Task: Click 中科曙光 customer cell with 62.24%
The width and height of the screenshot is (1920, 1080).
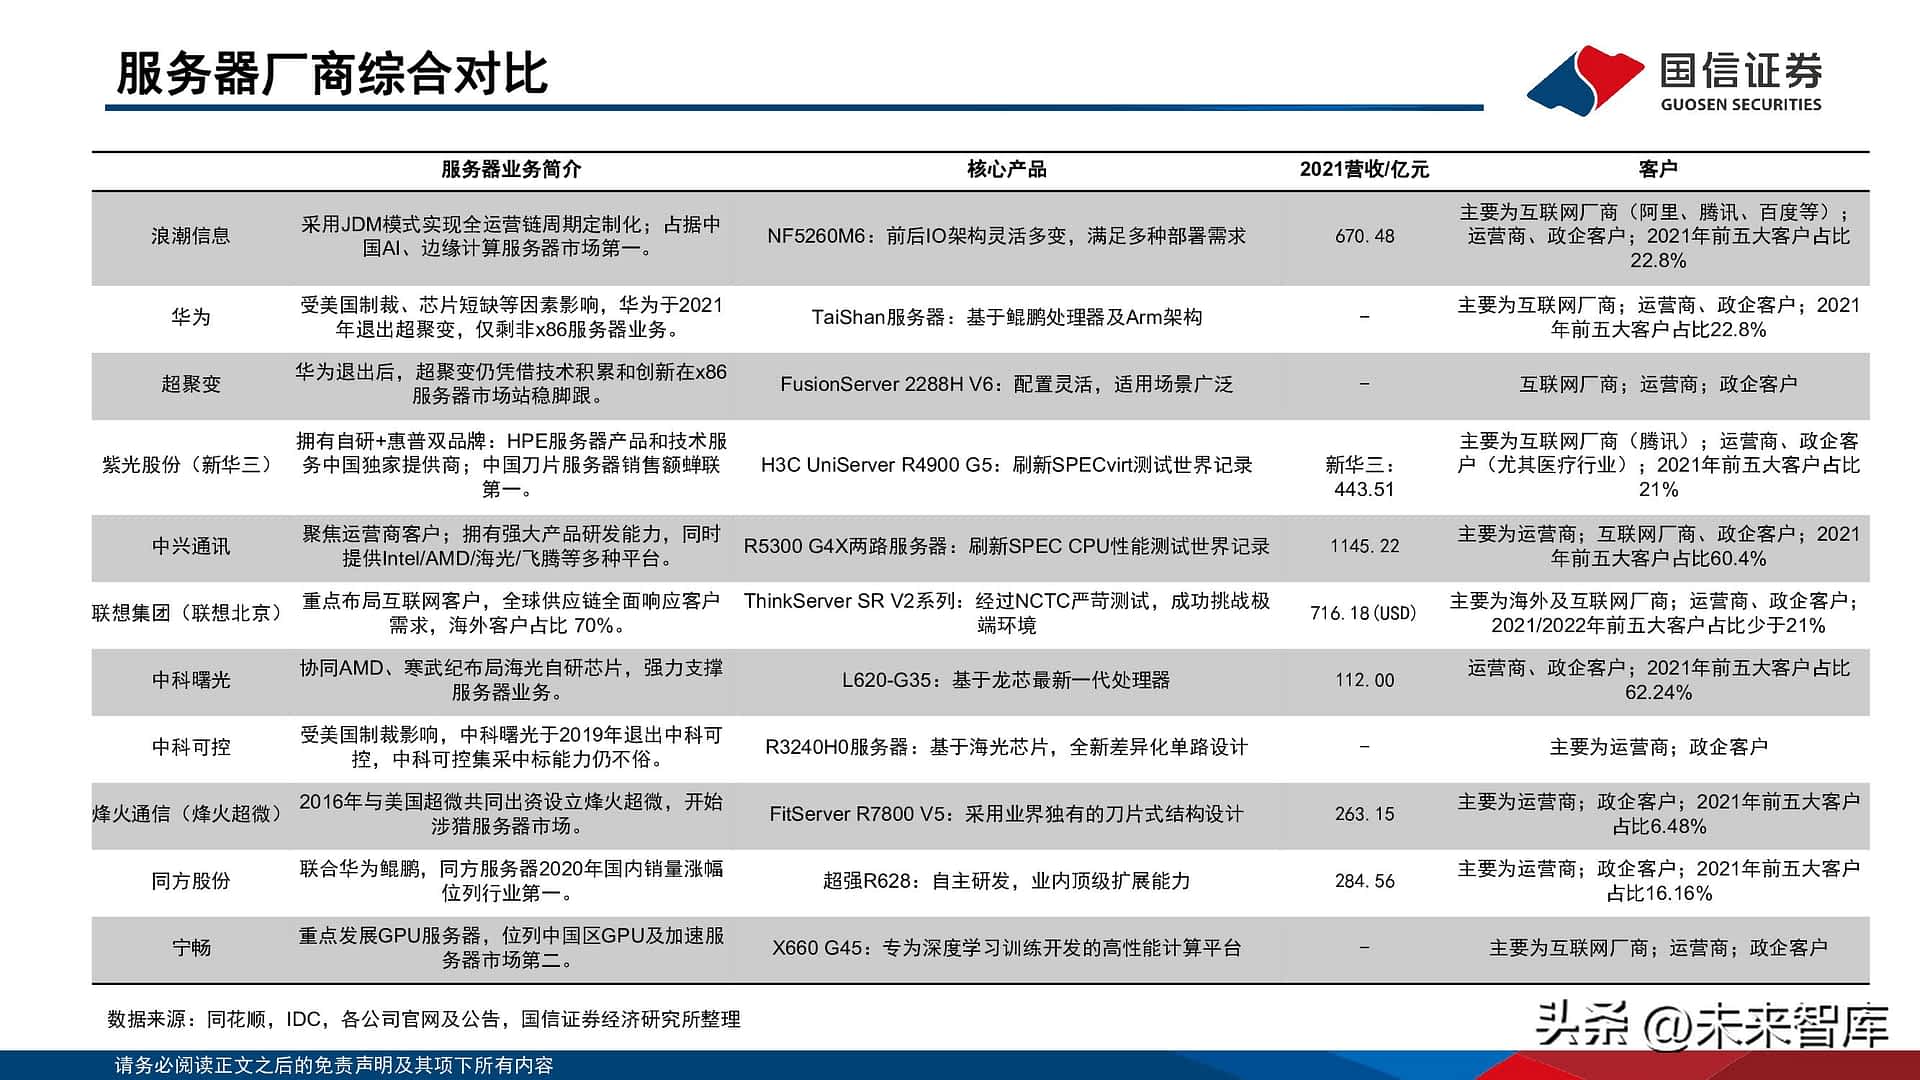Action: tap(1658, 680)
